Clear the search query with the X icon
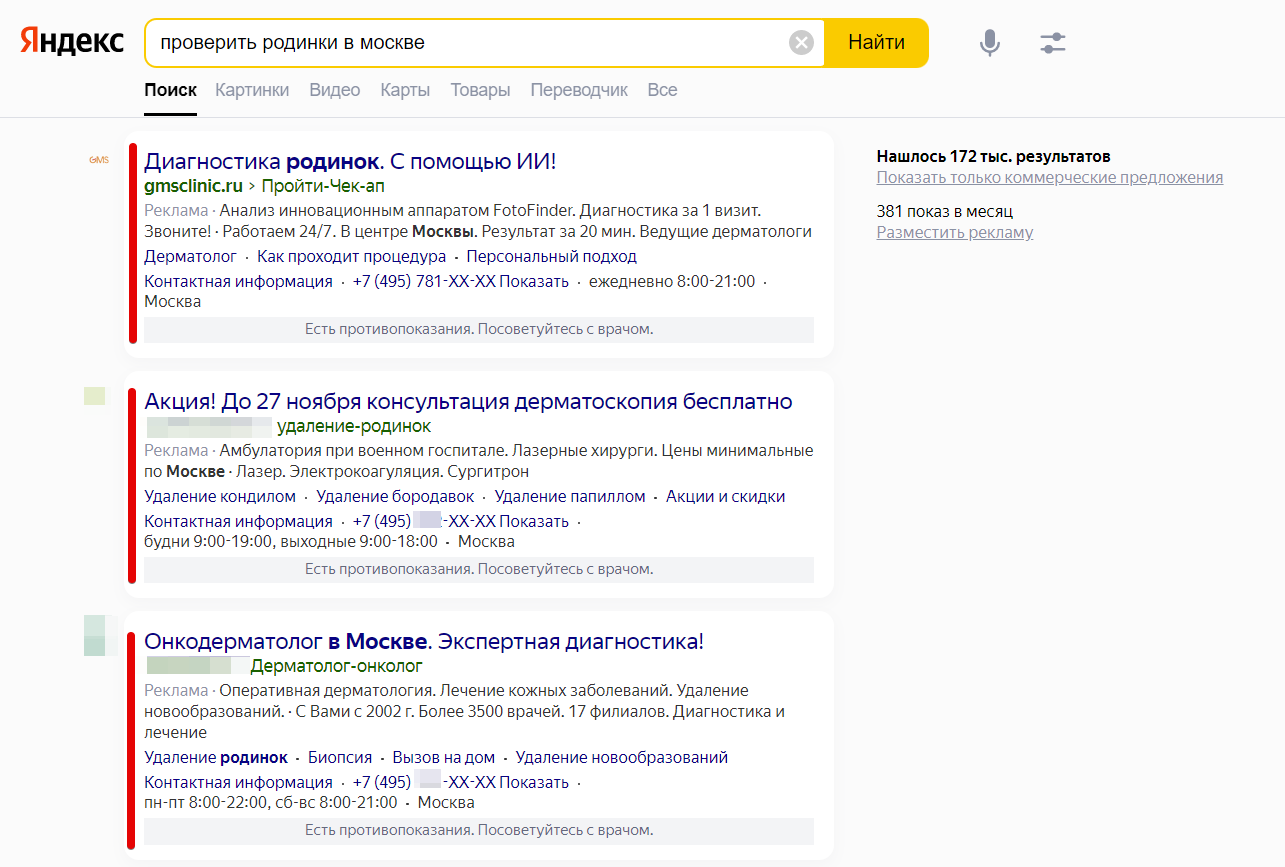 pyautogui.click(x=801, y=42)
